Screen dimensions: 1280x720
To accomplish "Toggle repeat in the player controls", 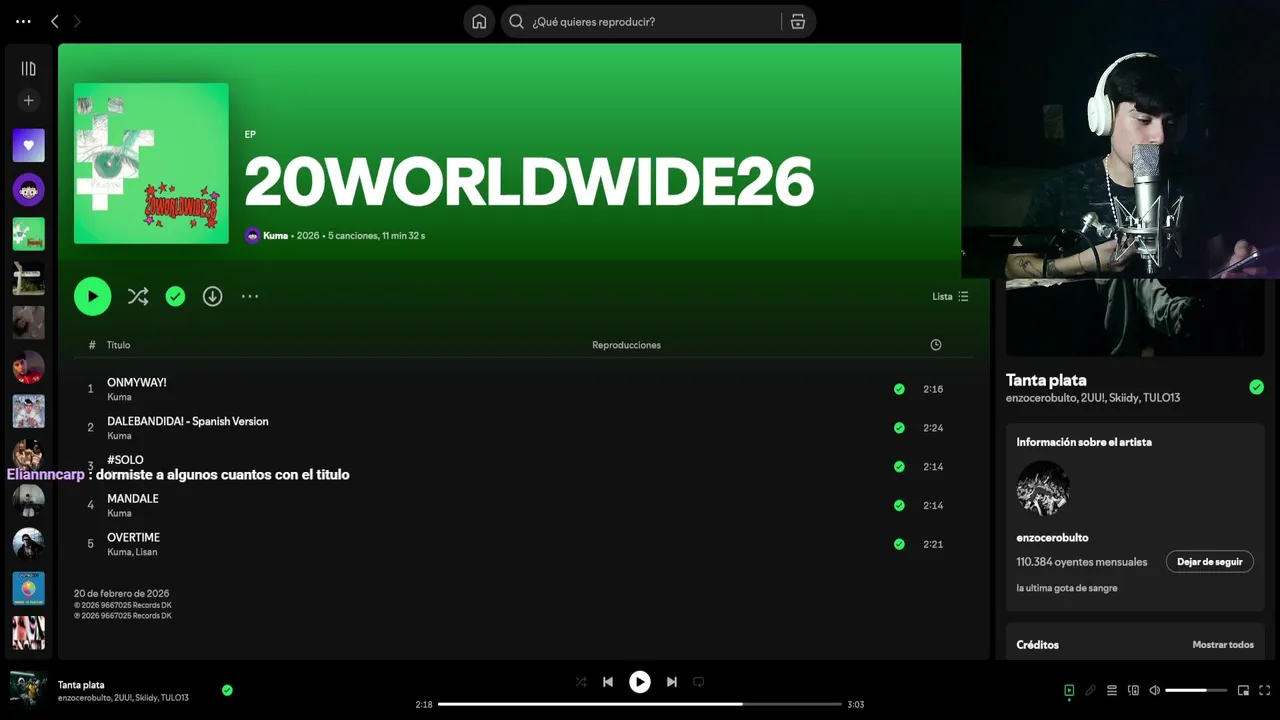I will (699, 682).
